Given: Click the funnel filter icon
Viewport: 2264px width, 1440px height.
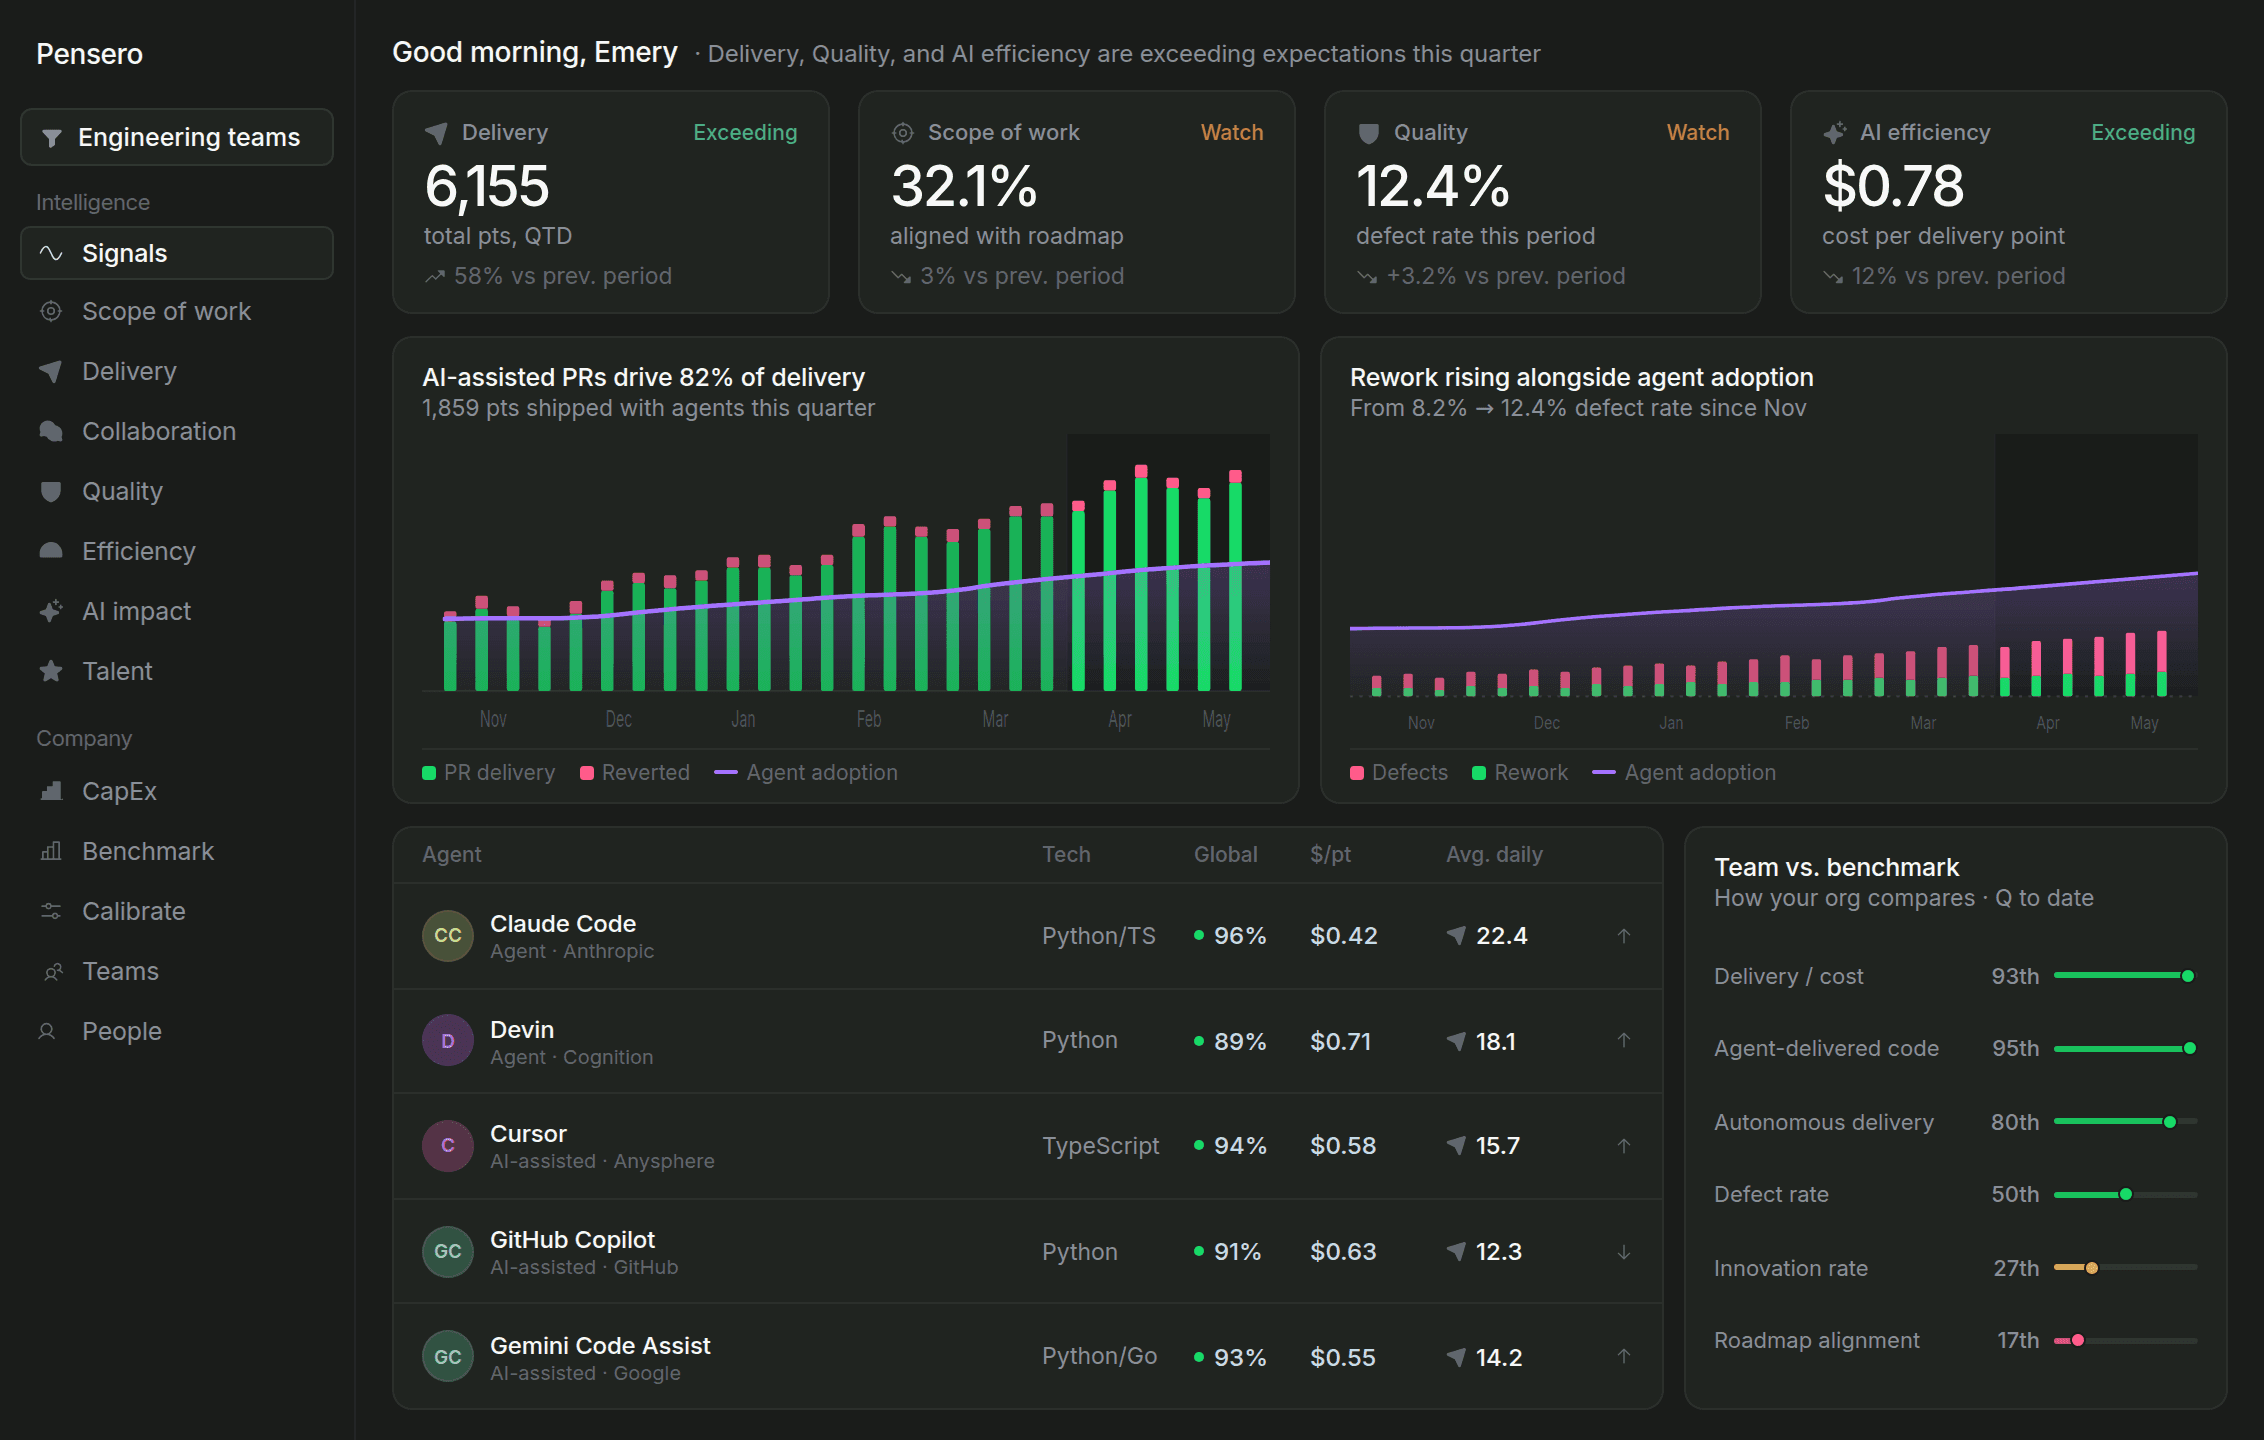Looking at the screenshot, I should [x=52, y=138].
